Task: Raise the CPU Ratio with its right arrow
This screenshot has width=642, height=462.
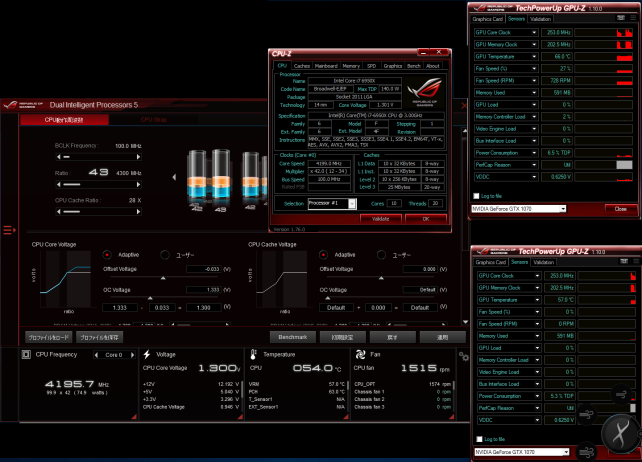Action: tap(138, 184)
